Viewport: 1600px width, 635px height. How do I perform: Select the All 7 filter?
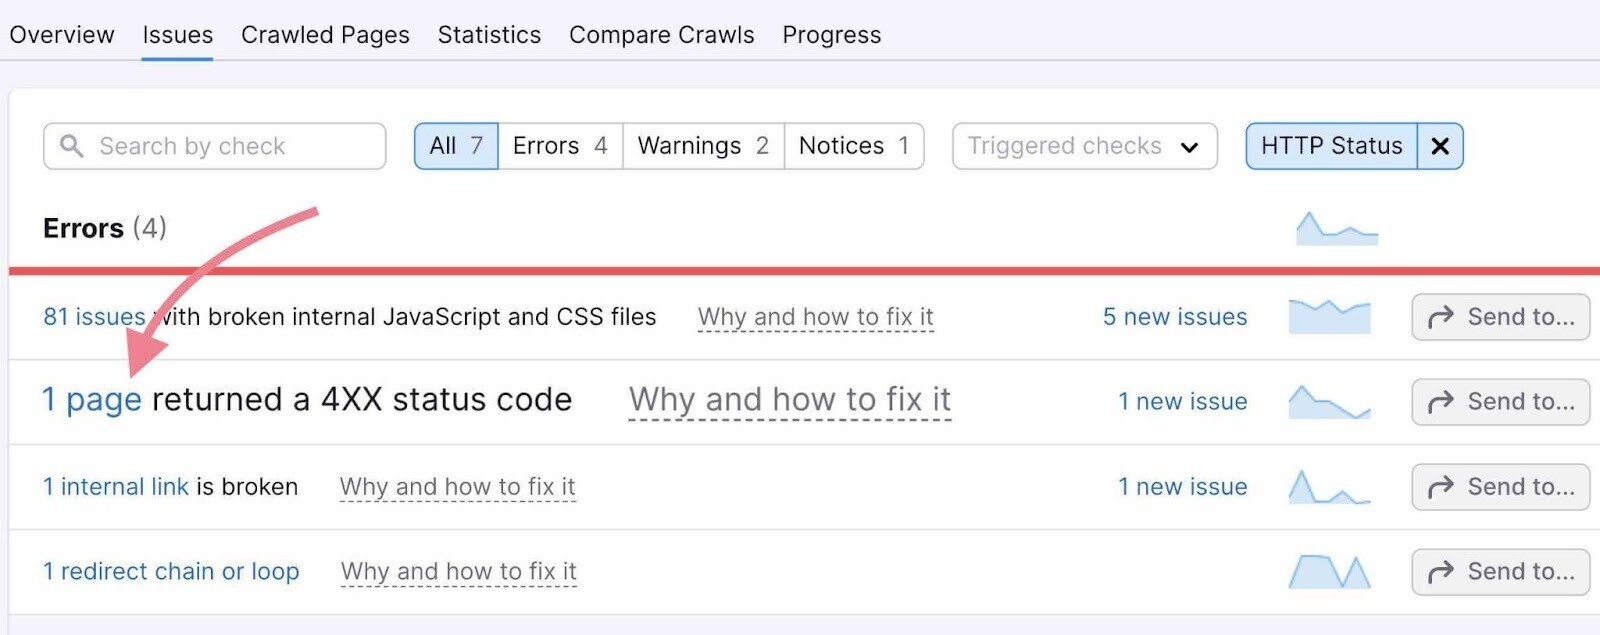click(456, 146)
